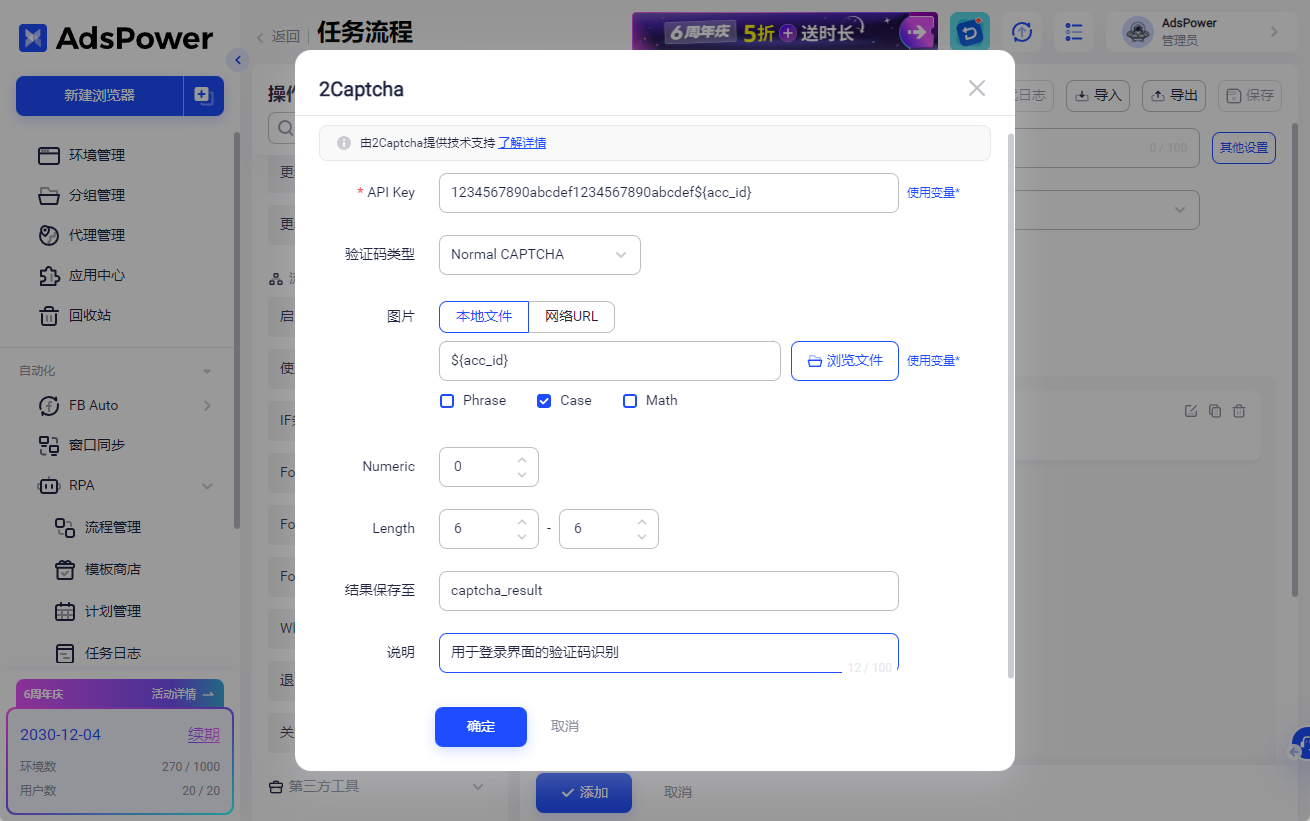Image resolution: width=1310 pixels, height=821 pixels.
Task: Click the 保存 save button
Action: click(x=1250, y=96)
